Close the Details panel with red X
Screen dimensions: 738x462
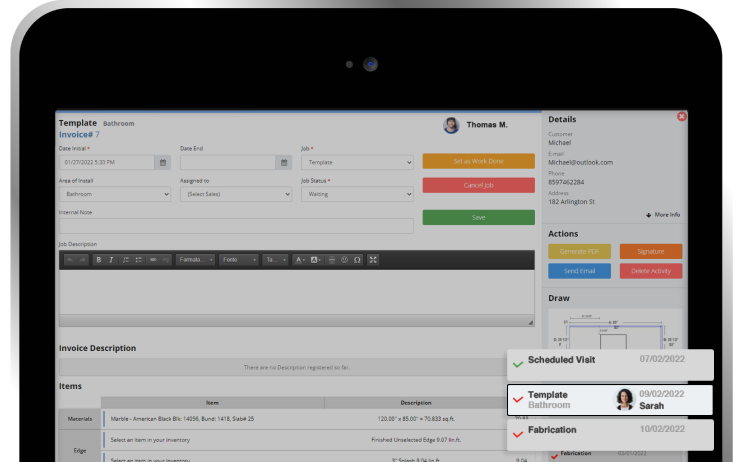pos(682,117)
